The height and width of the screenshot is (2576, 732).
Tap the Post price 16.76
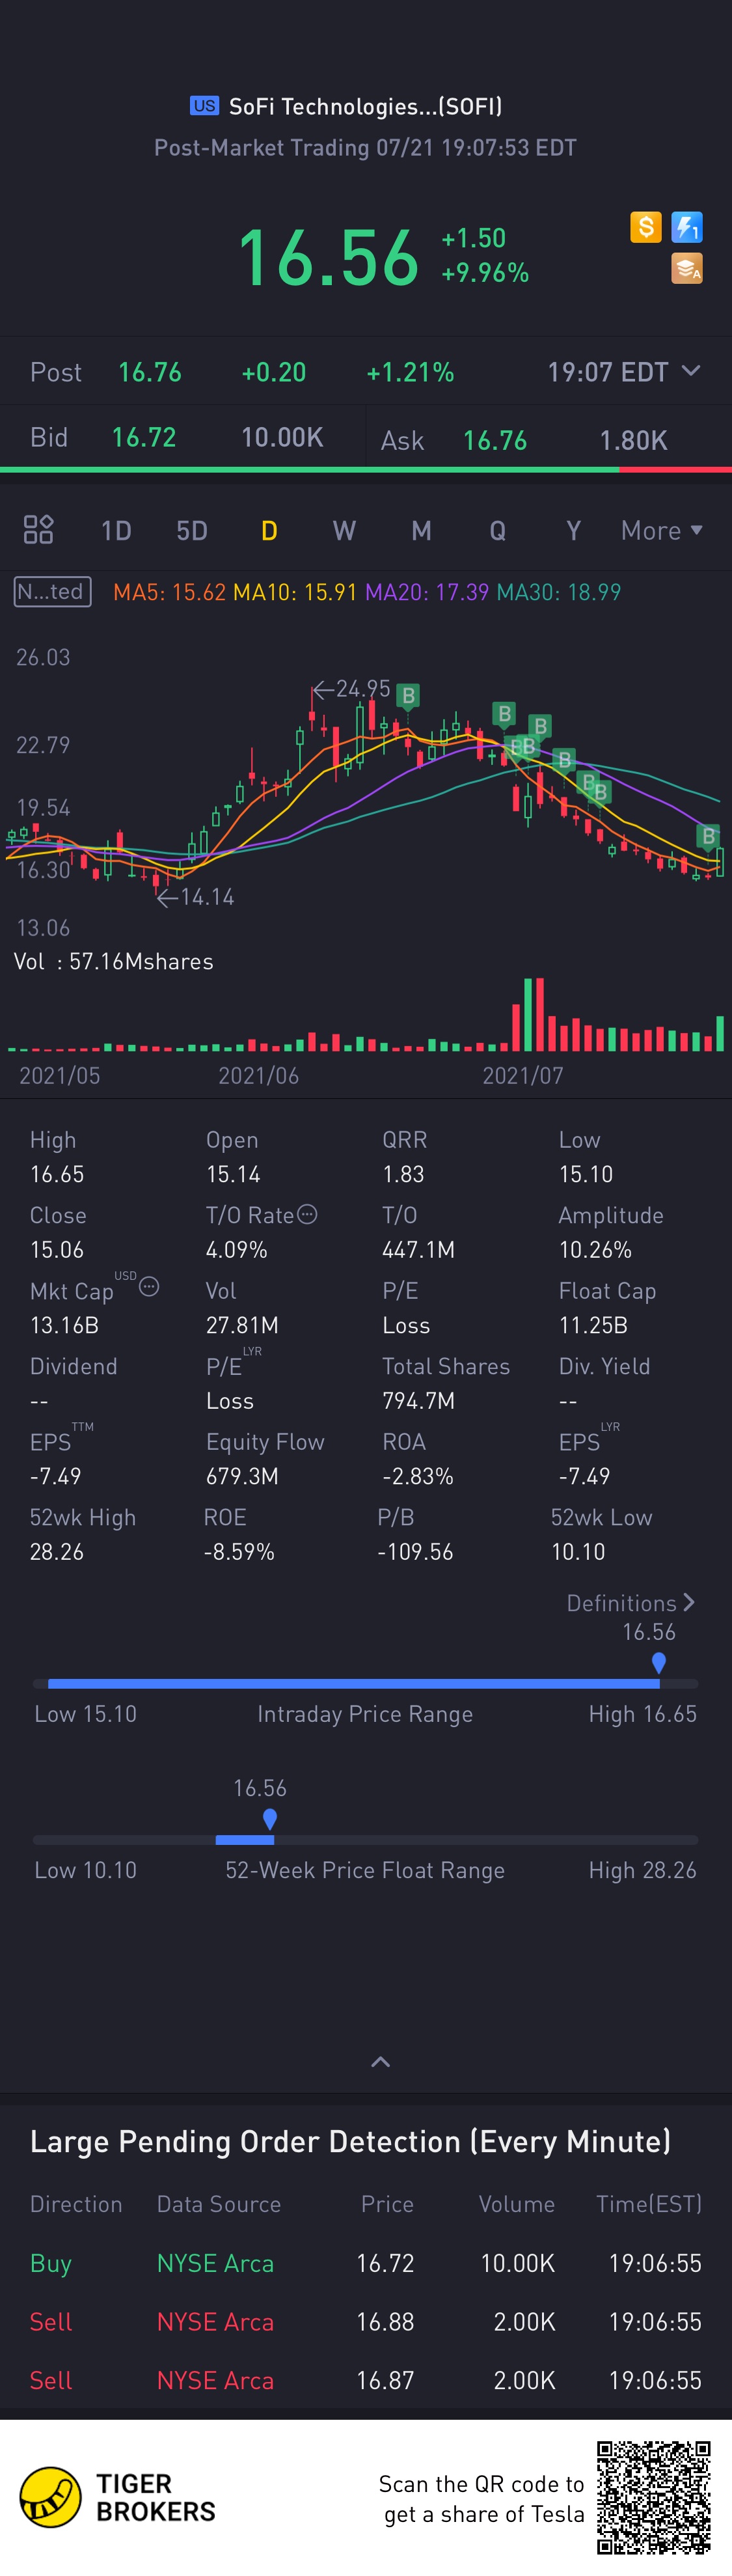[x=150, y=372]
